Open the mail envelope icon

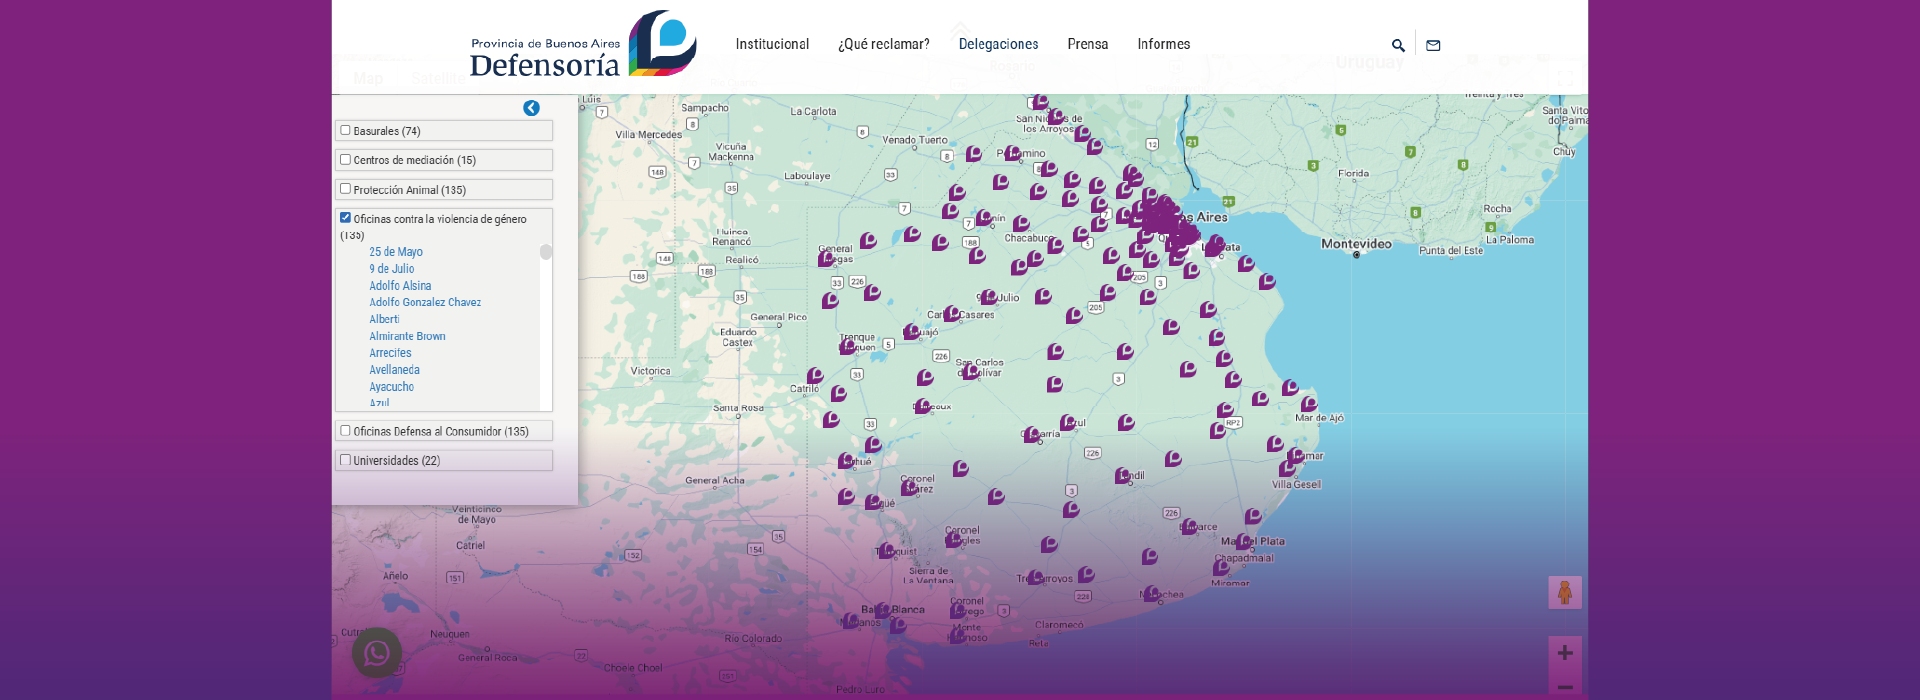[x=1433, y=45]
